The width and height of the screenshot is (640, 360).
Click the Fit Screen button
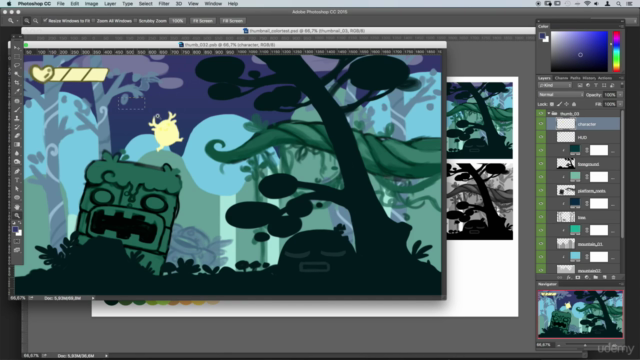click(203, 21)
